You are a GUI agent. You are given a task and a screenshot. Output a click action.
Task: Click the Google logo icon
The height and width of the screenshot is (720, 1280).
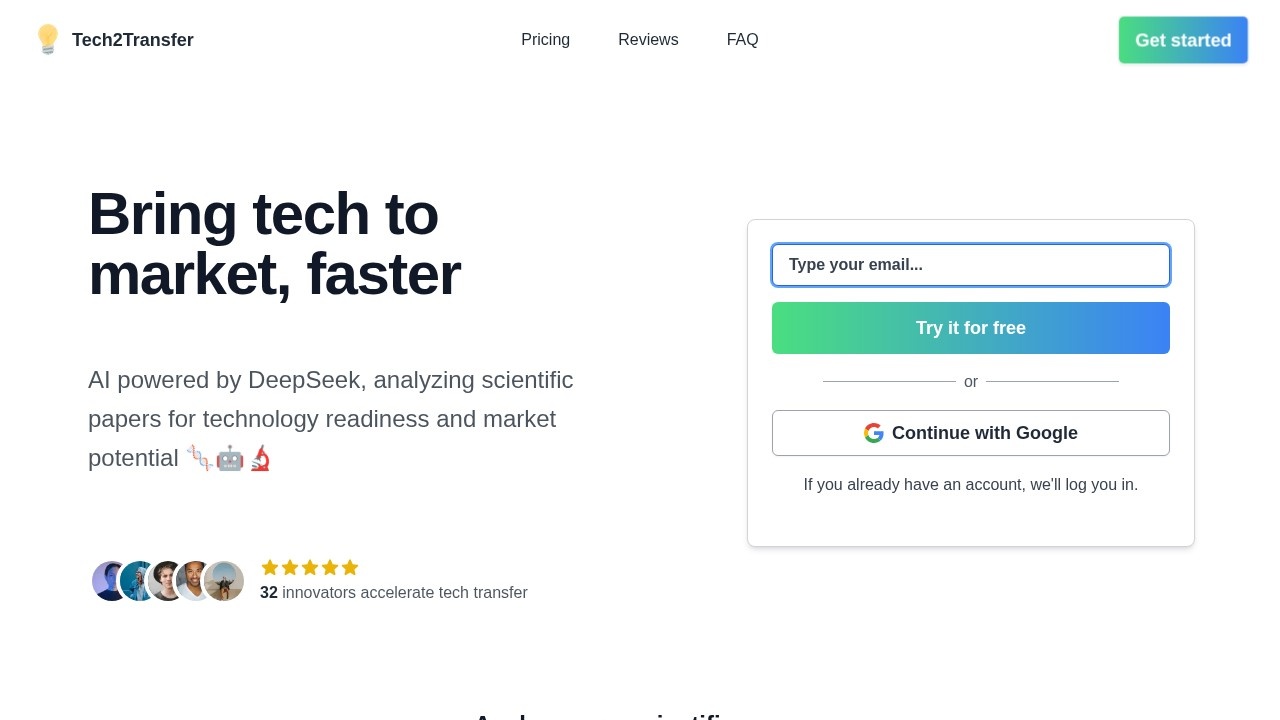(874, 433)
